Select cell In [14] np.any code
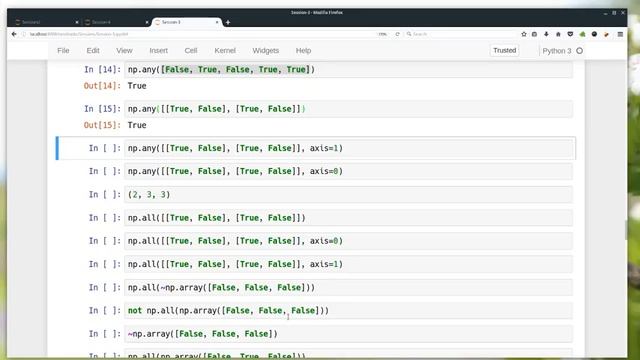 348,69
